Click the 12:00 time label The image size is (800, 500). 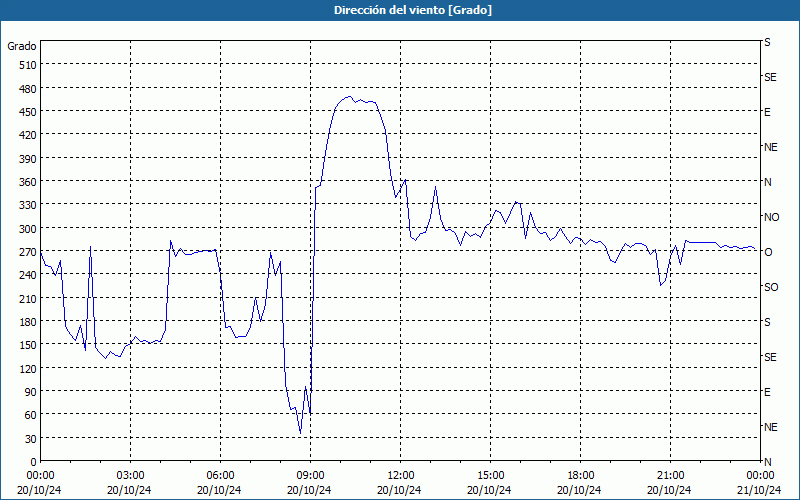[401, 476]
